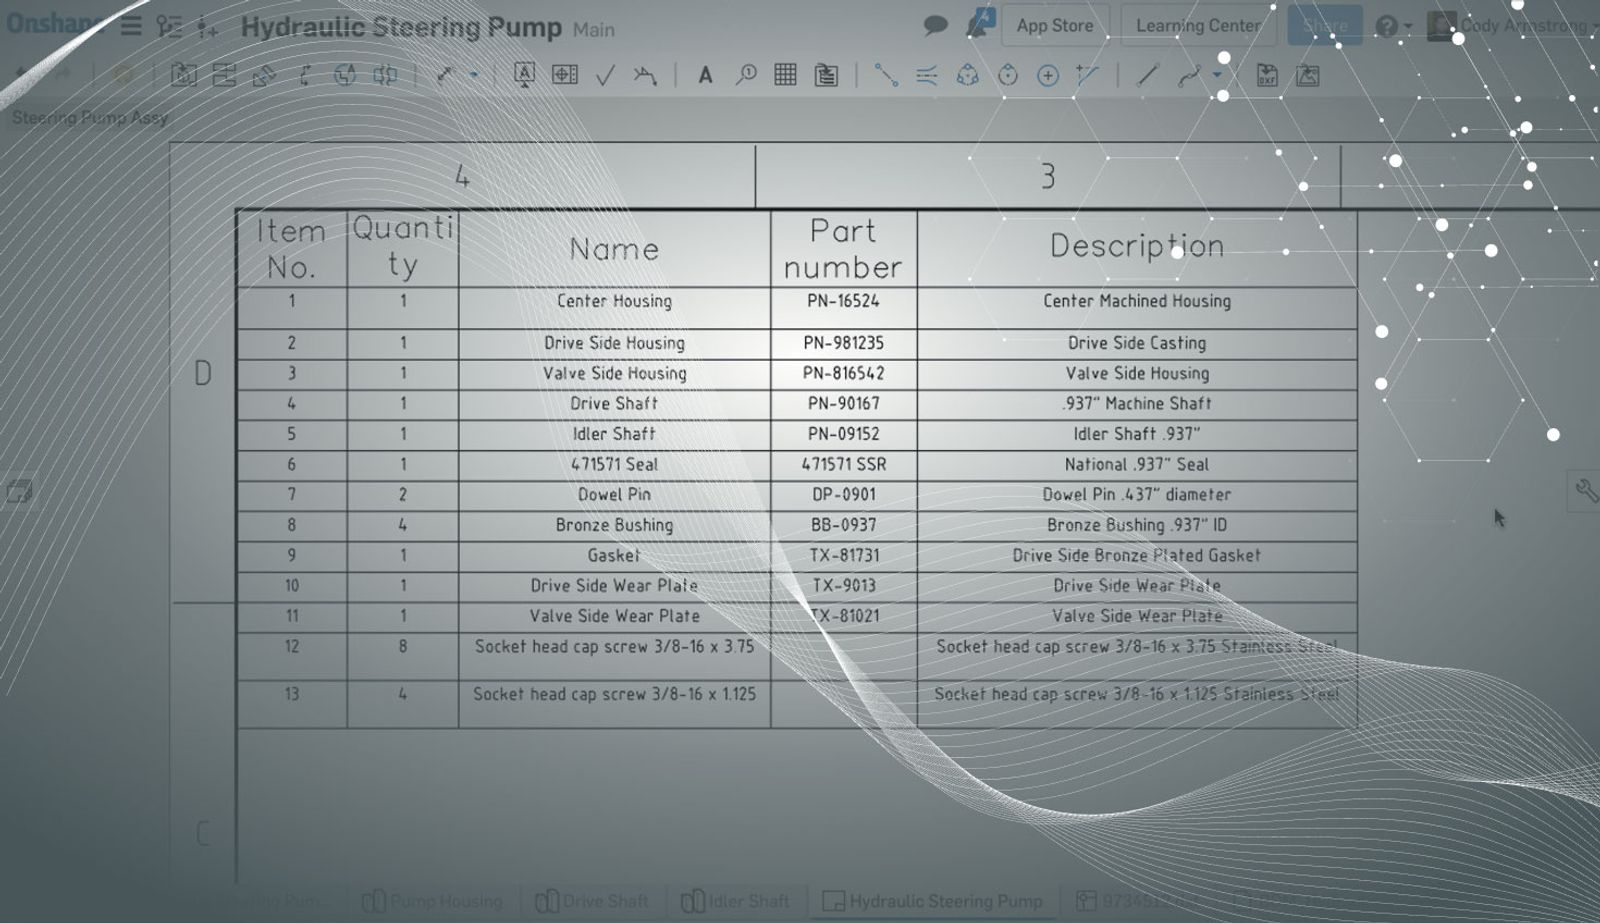This screenshot has height=923, width=1600.
Task: Select the Line sketch tool
Action: 1147,76
